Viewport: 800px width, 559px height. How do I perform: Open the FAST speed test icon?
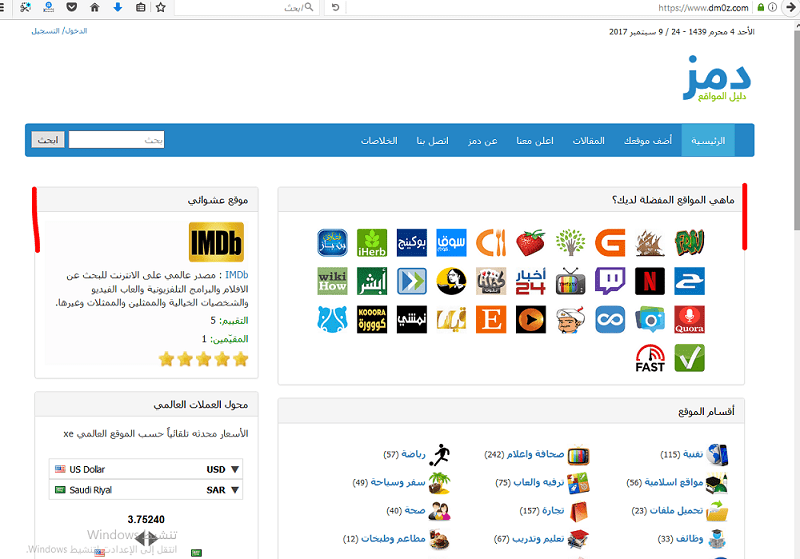click(649, 358)
